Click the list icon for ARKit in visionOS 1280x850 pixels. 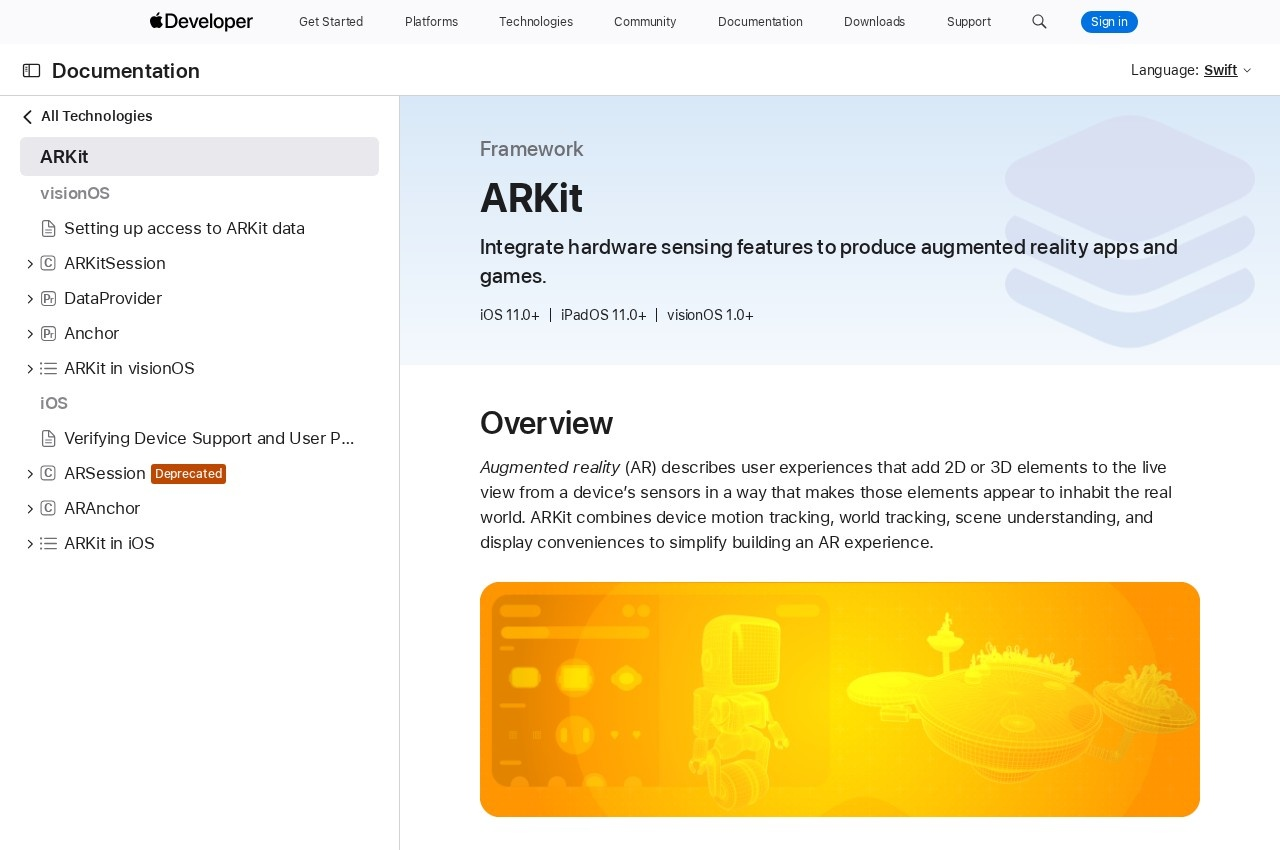[x=48, y=368]
